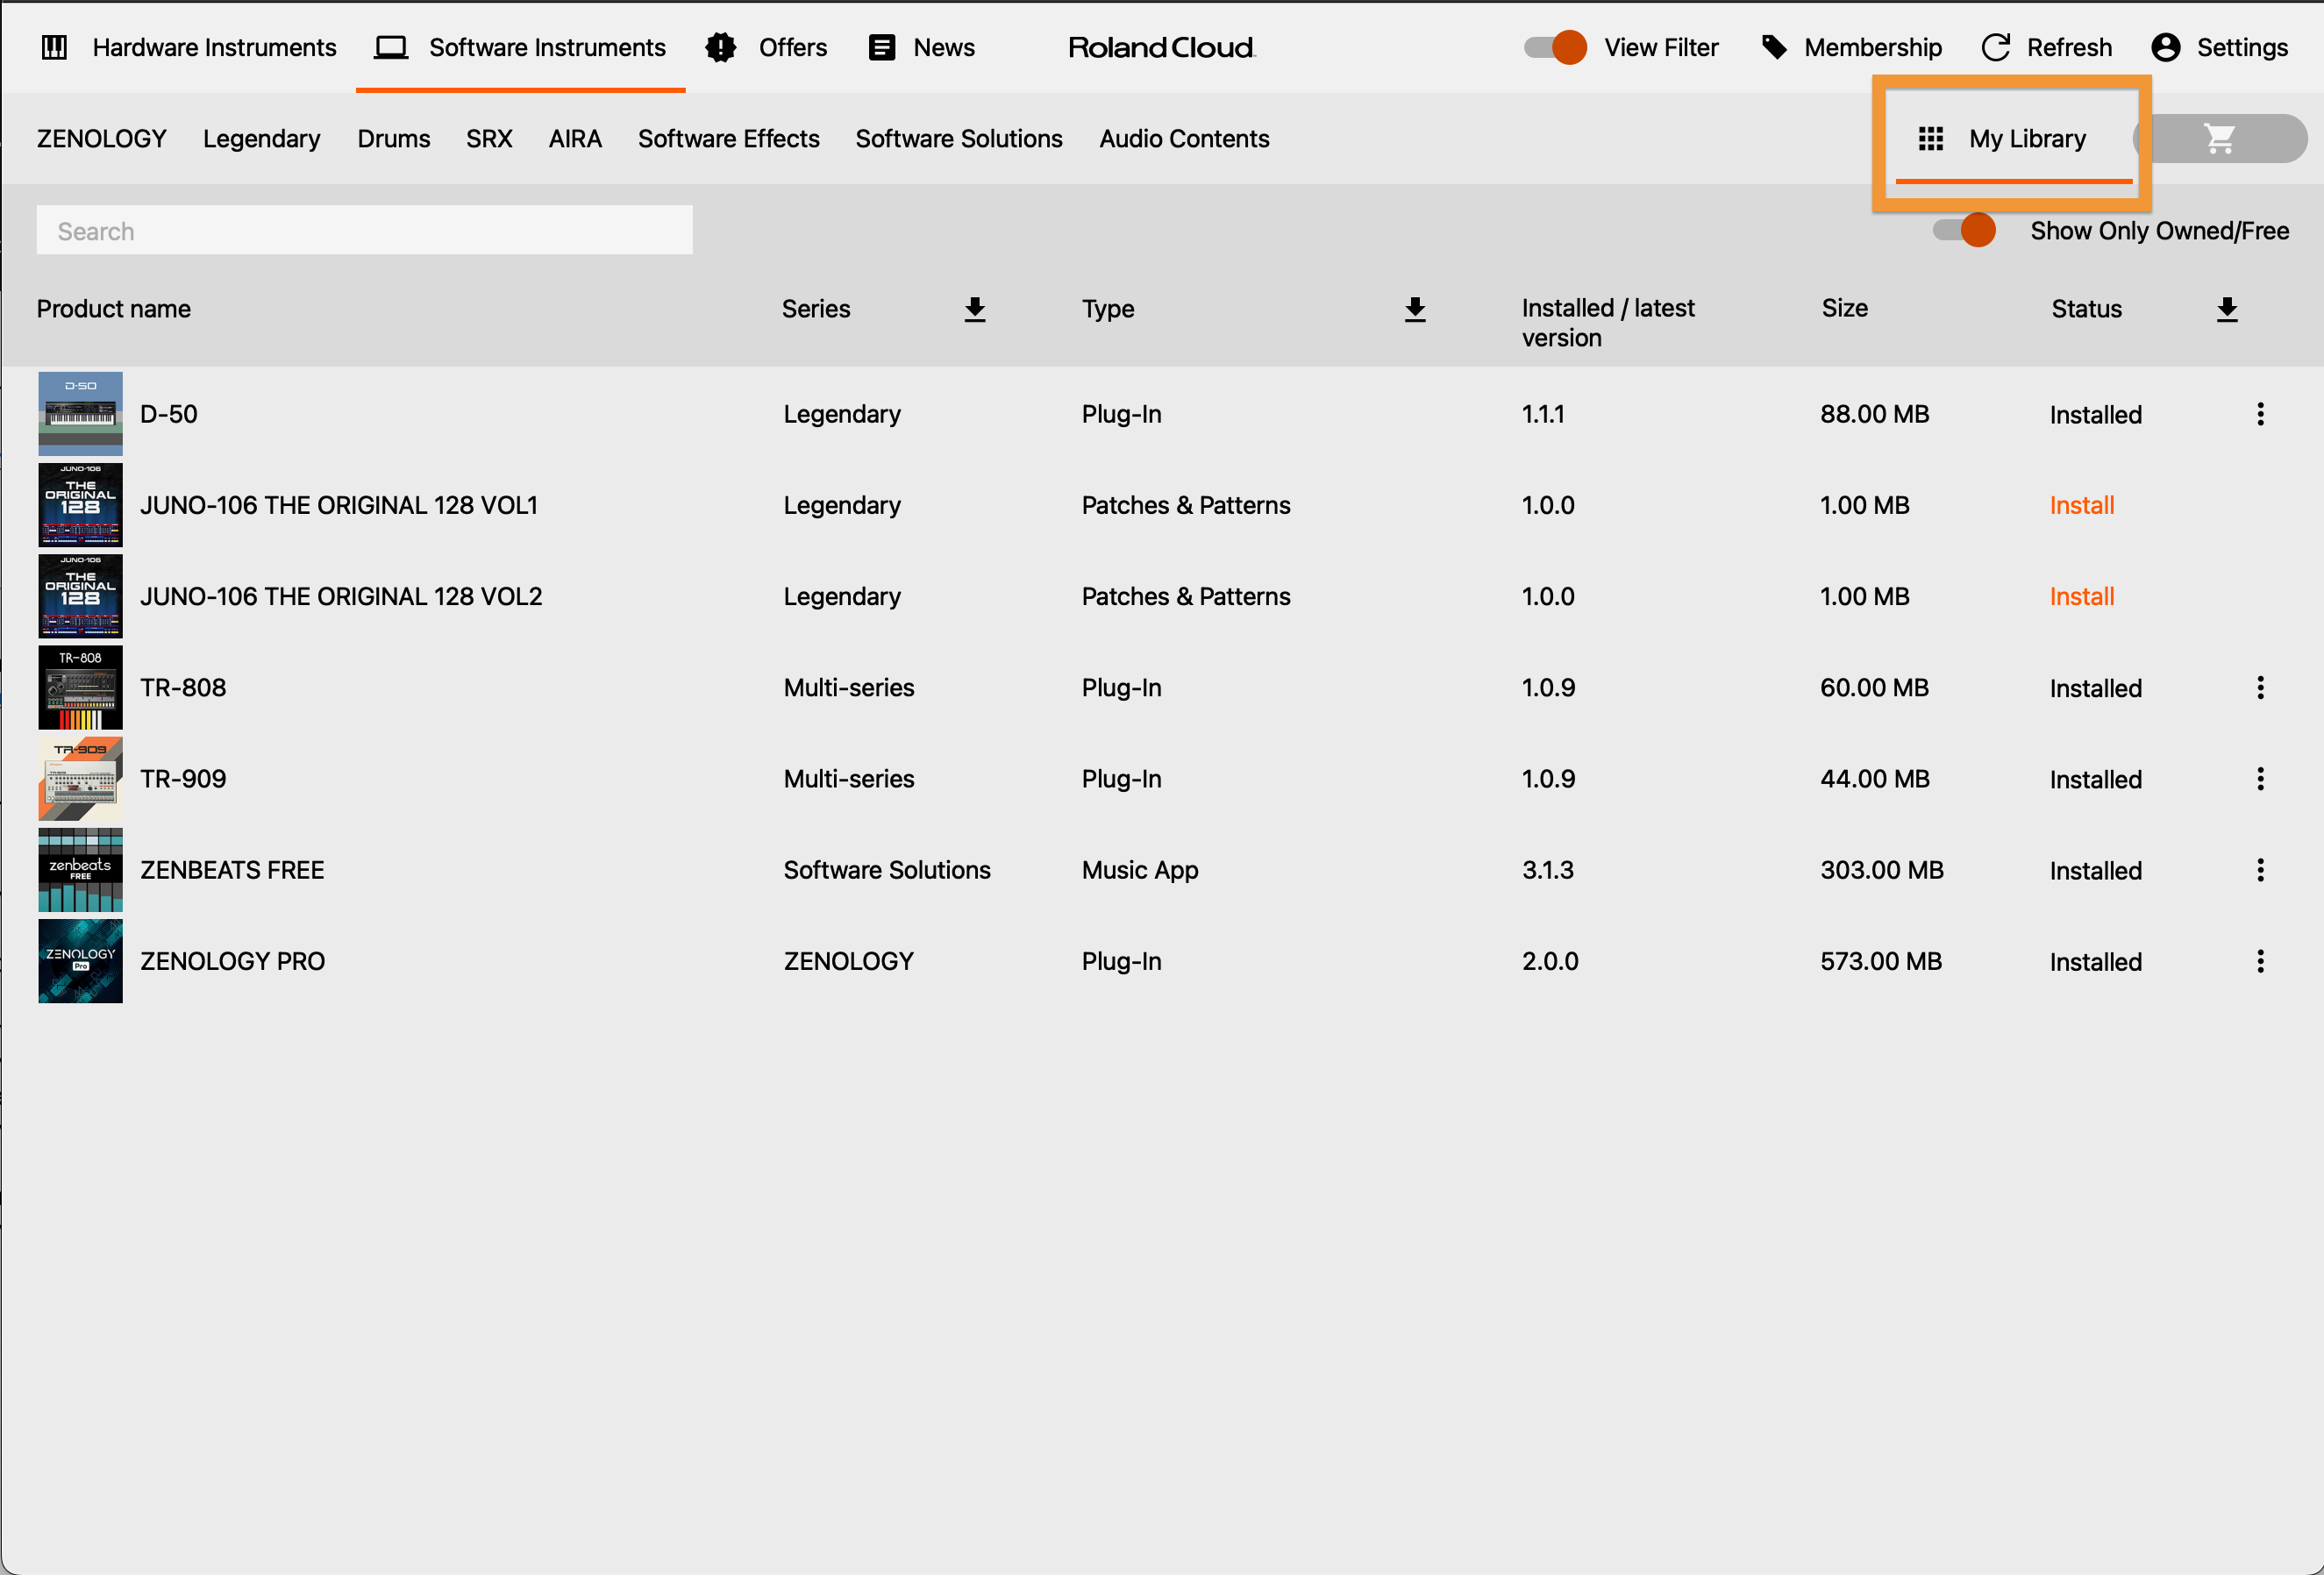The width and height of the screenshot is (2324, 1575).
Task: Open the Audio Contents tab
Action: (1184, 139)
